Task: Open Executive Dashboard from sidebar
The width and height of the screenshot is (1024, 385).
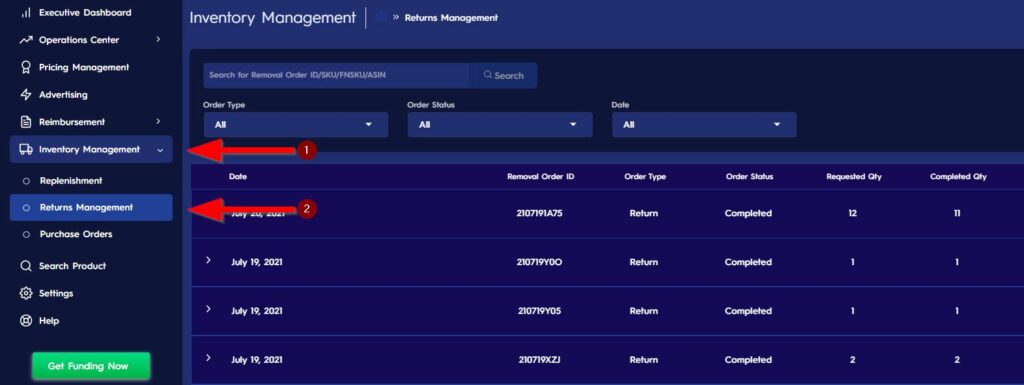Action: tap(85, 12)
